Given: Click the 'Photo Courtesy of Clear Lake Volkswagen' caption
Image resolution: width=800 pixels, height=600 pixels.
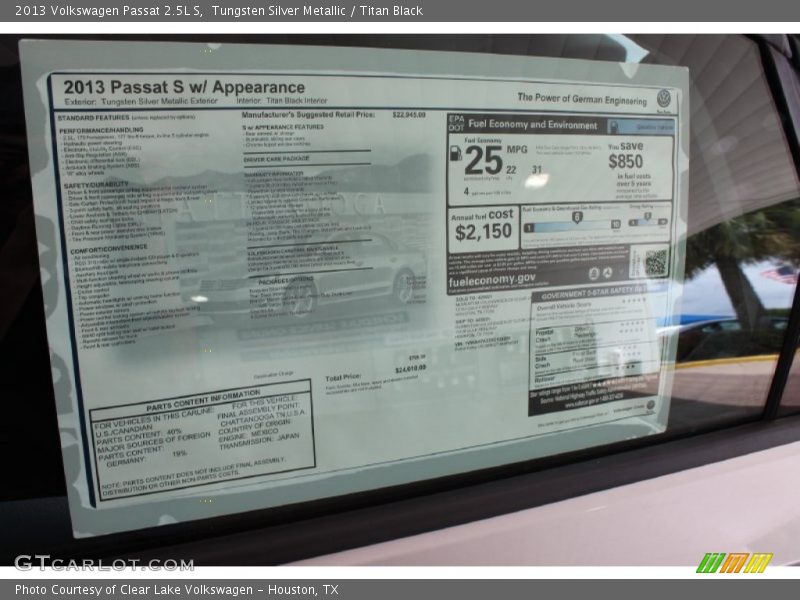Looking at the screenshot, I should pos(176,590).
